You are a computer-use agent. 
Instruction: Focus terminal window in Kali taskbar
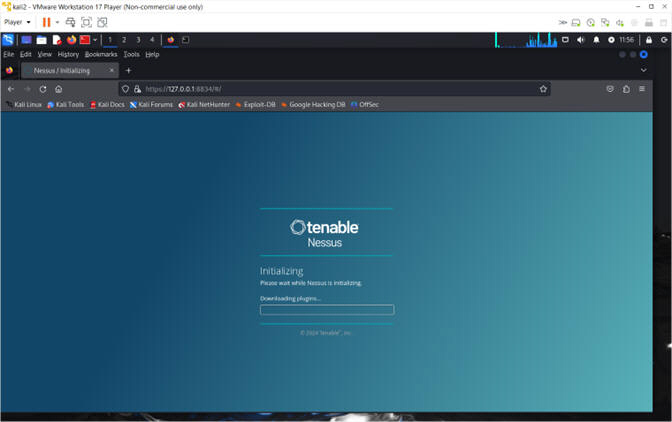click(186, 40)
